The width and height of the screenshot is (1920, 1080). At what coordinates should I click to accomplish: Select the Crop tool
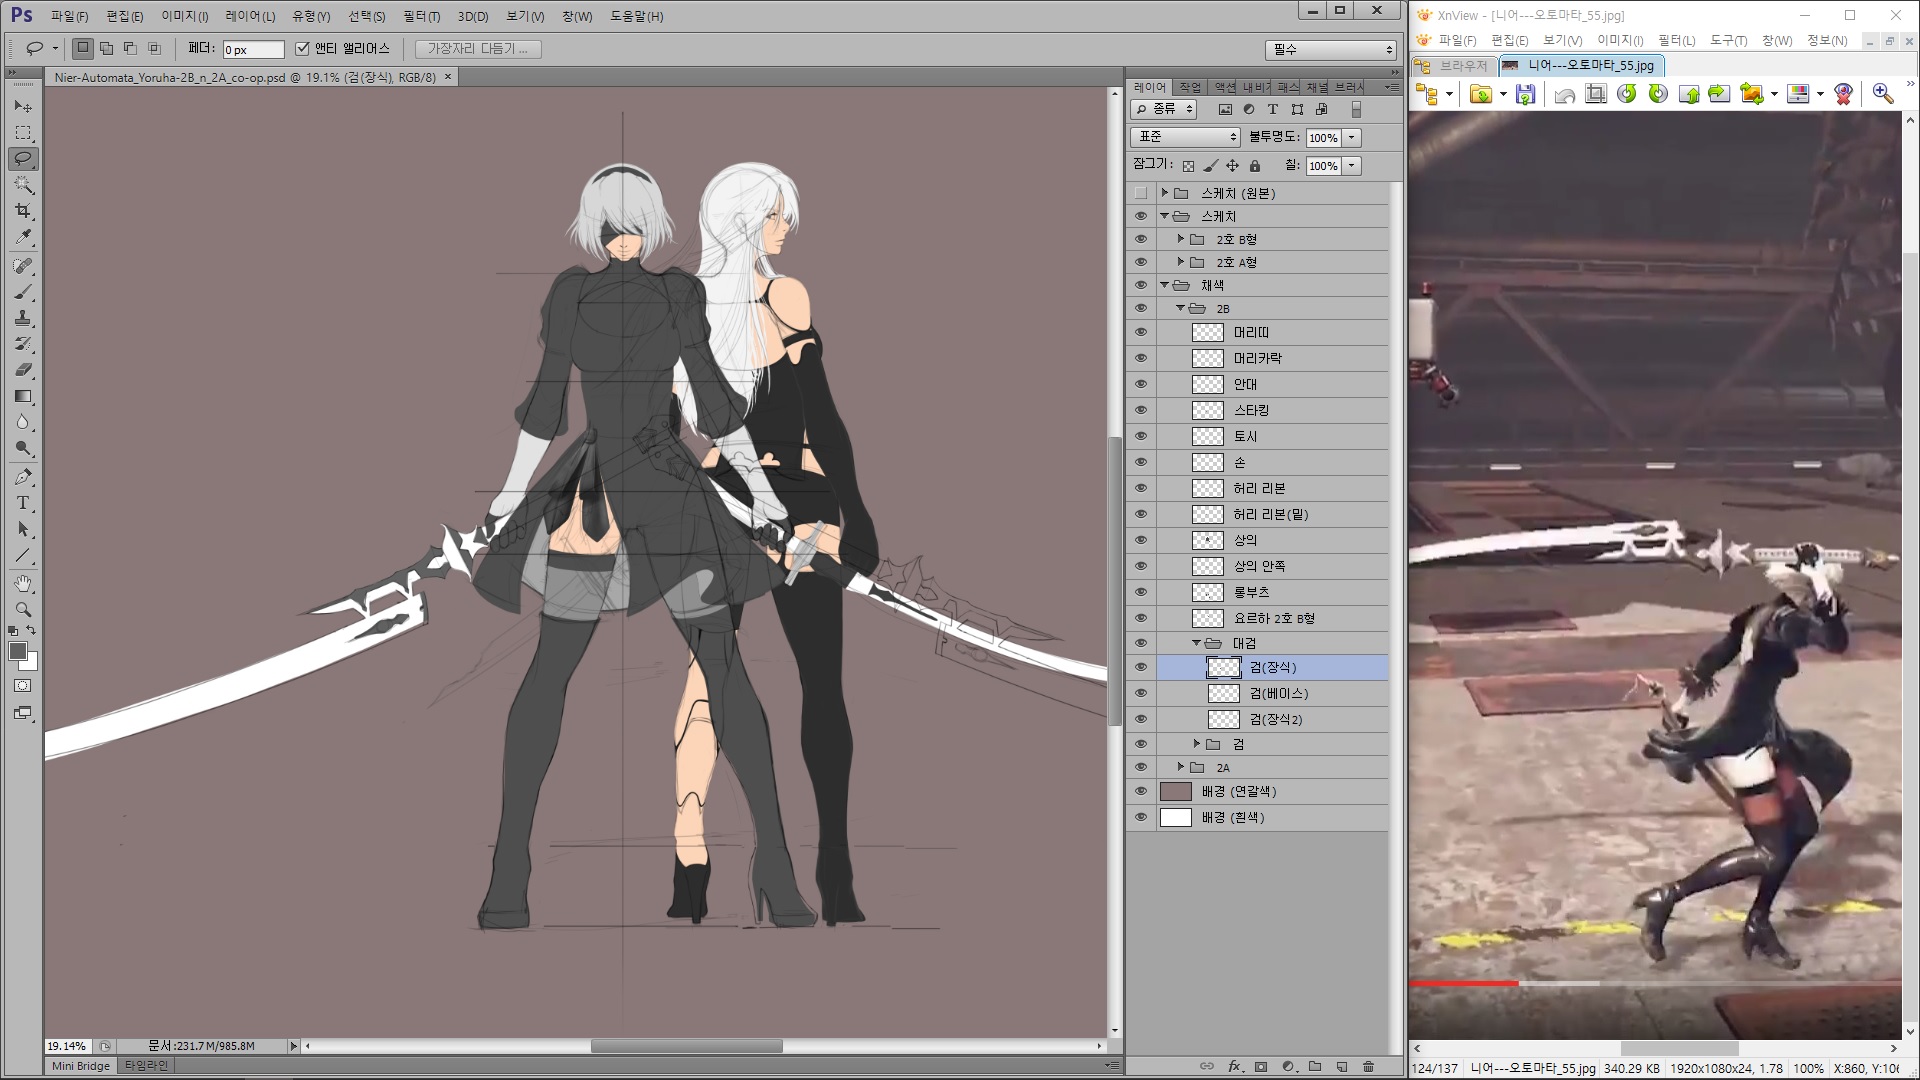click(23, 211)
